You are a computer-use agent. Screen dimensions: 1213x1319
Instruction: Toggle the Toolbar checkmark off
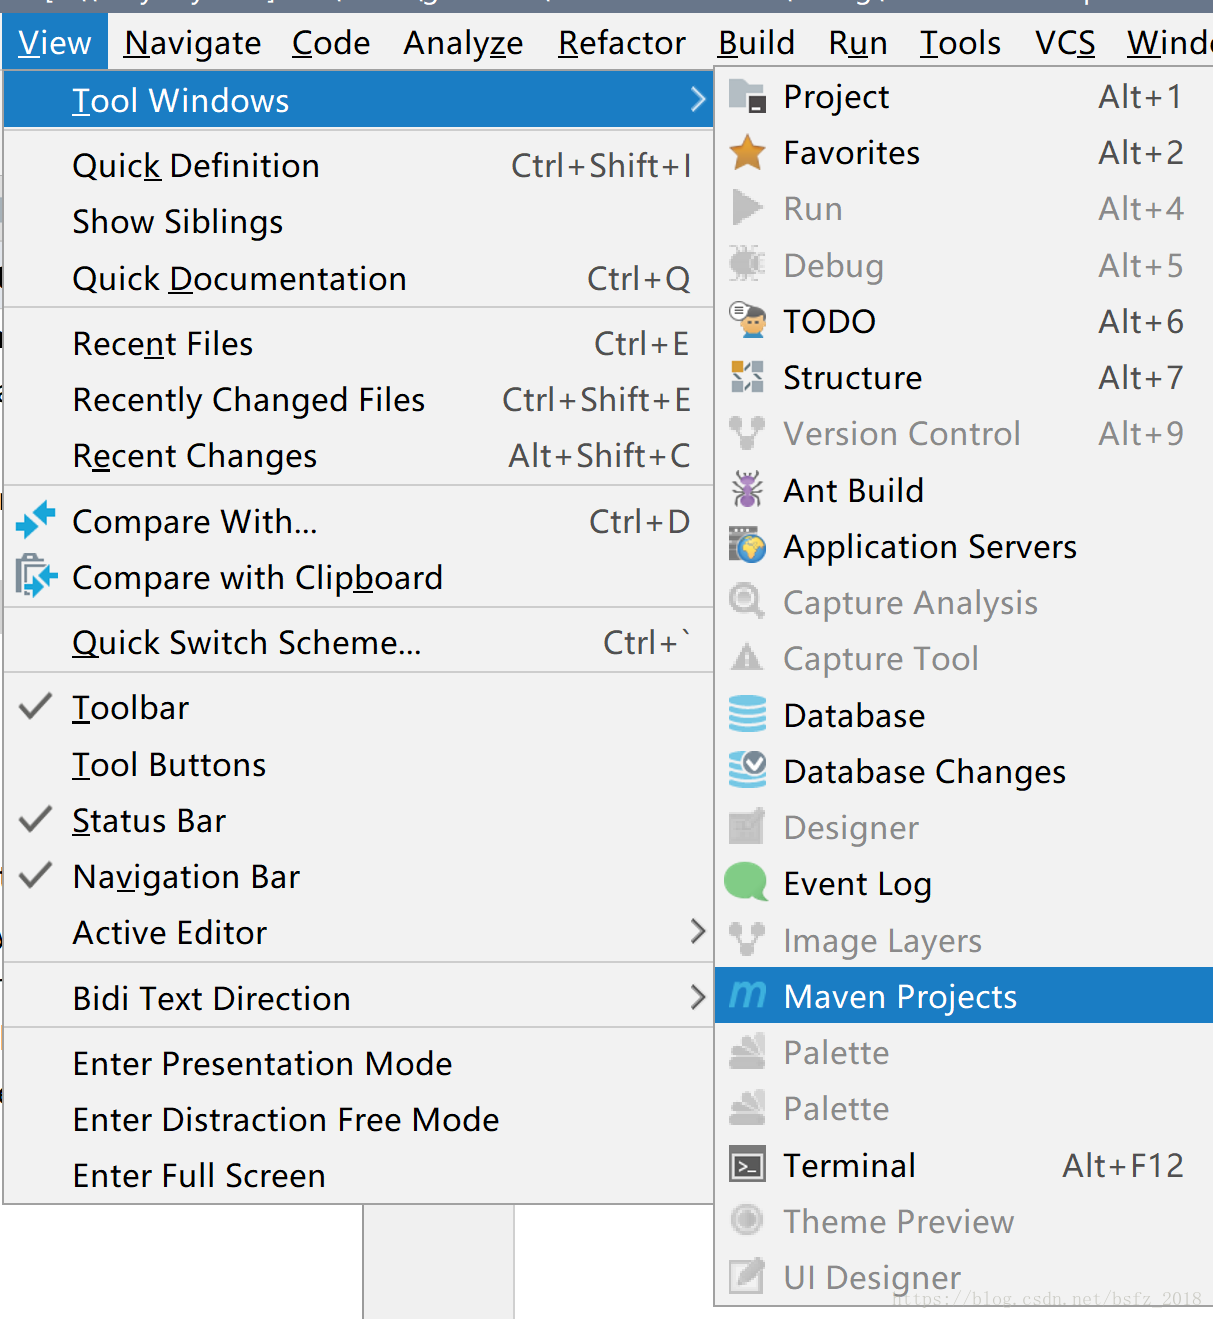36,707
